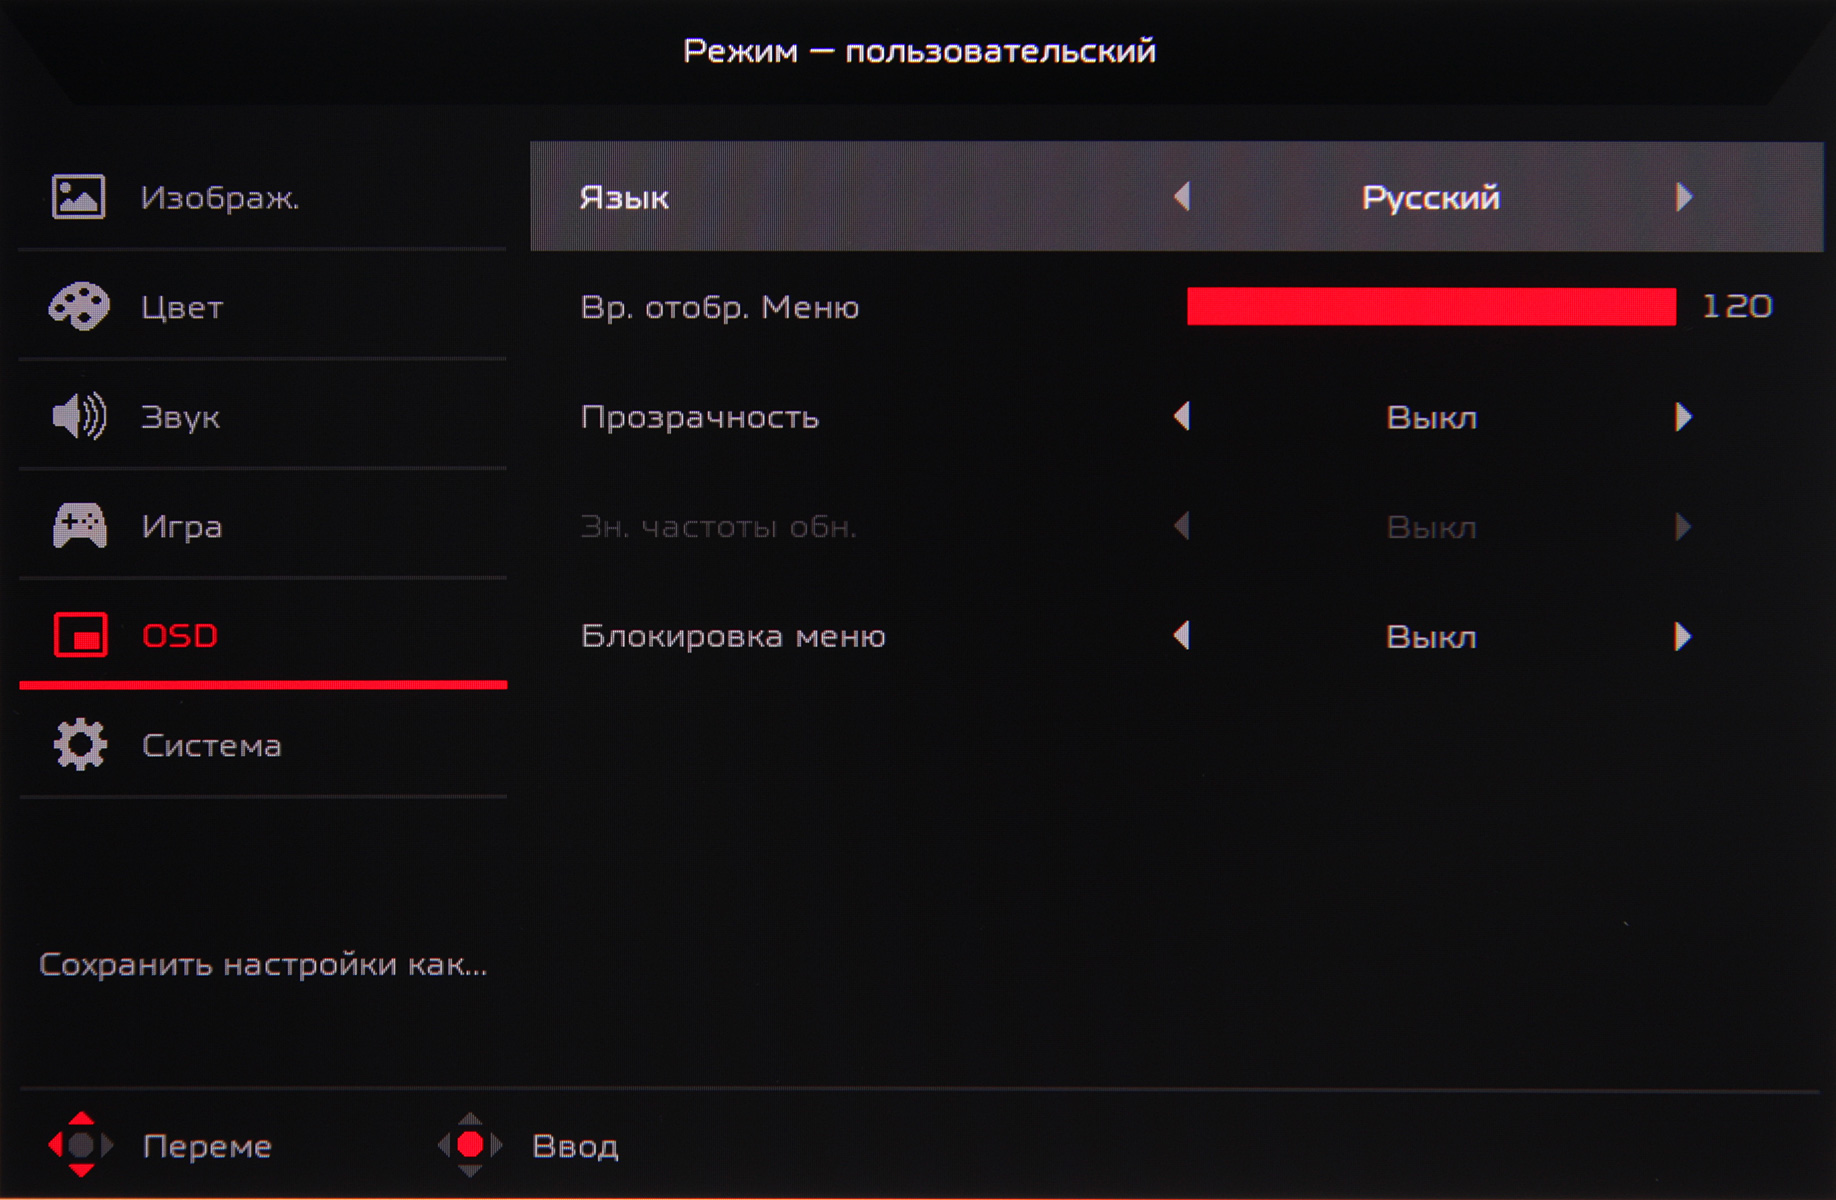1836x1200 pixels.
Task: Click the red joystick Переме icon
Action: tap(81, 1145)
